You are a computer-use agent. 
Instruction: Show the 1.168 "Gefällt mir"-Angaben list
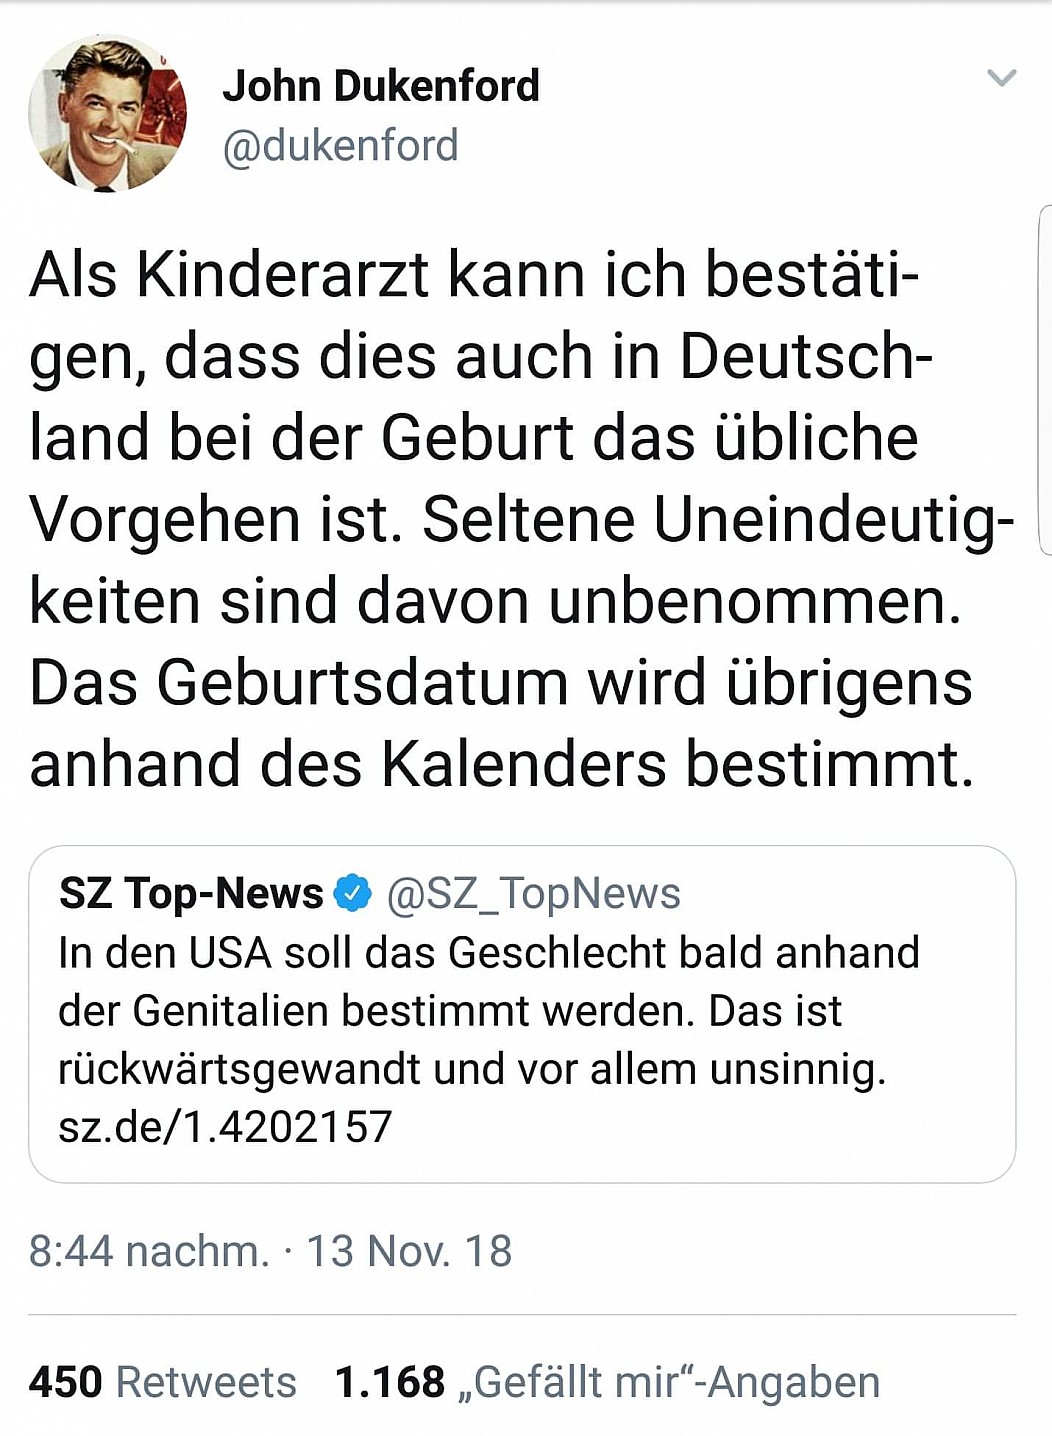(607, 1382)
